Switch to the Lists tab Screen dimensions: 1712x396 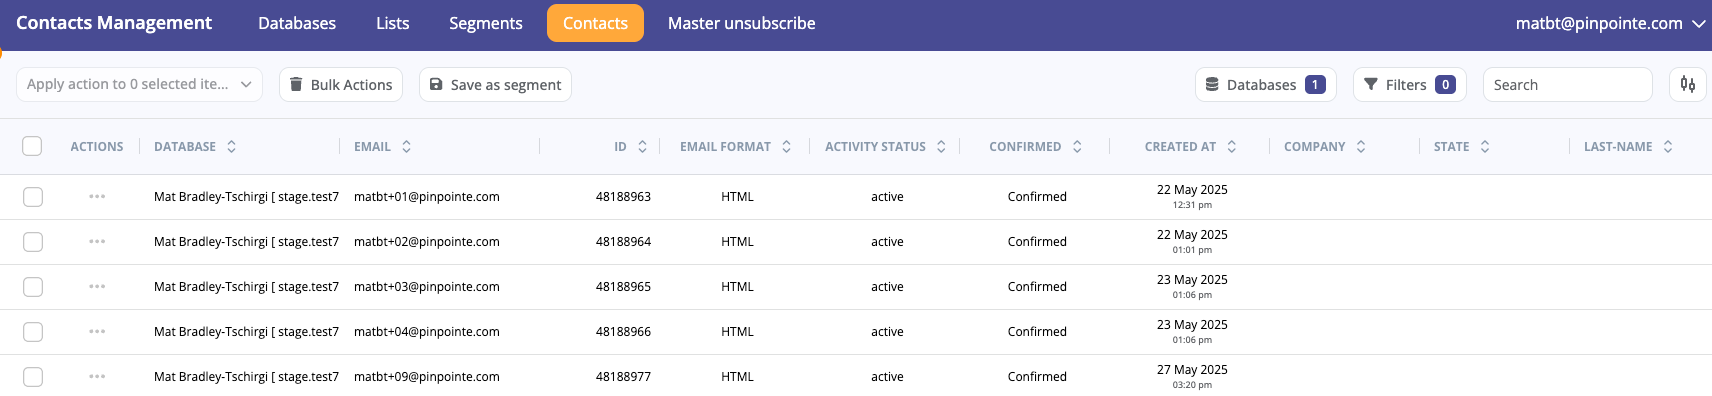pos(393,23)
